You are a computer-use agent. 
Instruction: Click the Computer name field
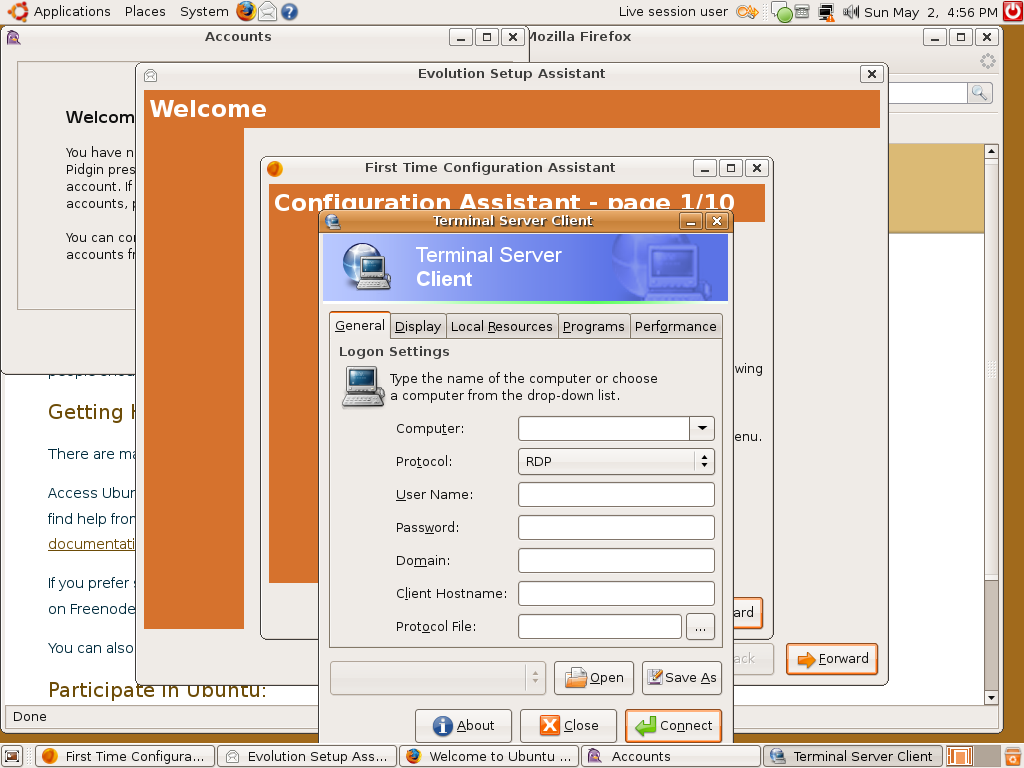click(604, 428)
